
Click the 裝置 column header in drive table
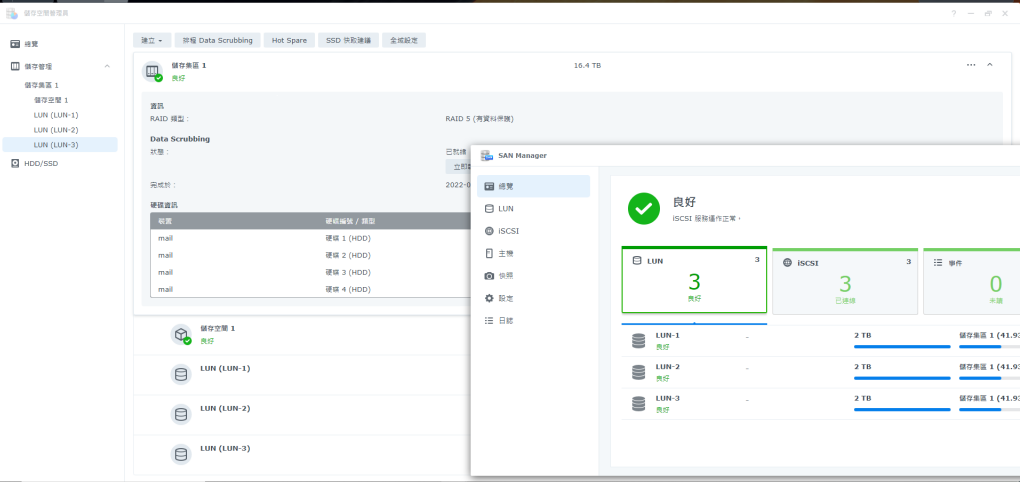coord(165,221)
